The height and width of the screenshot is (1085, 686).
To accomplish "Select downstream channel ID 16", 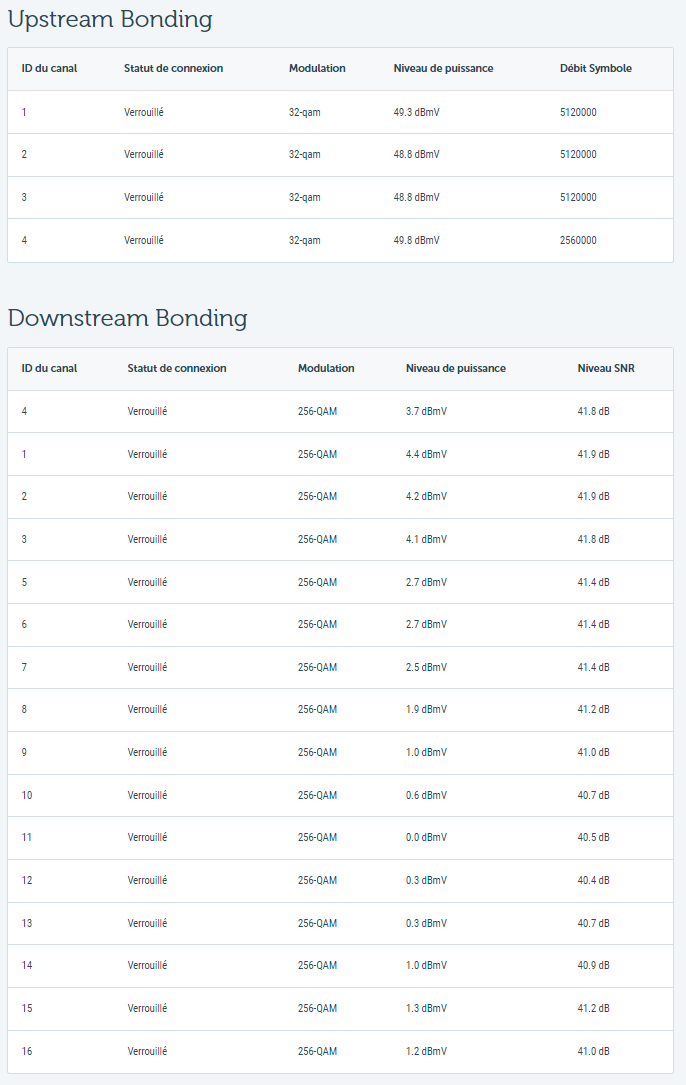I will click(x=27, y=1051).
